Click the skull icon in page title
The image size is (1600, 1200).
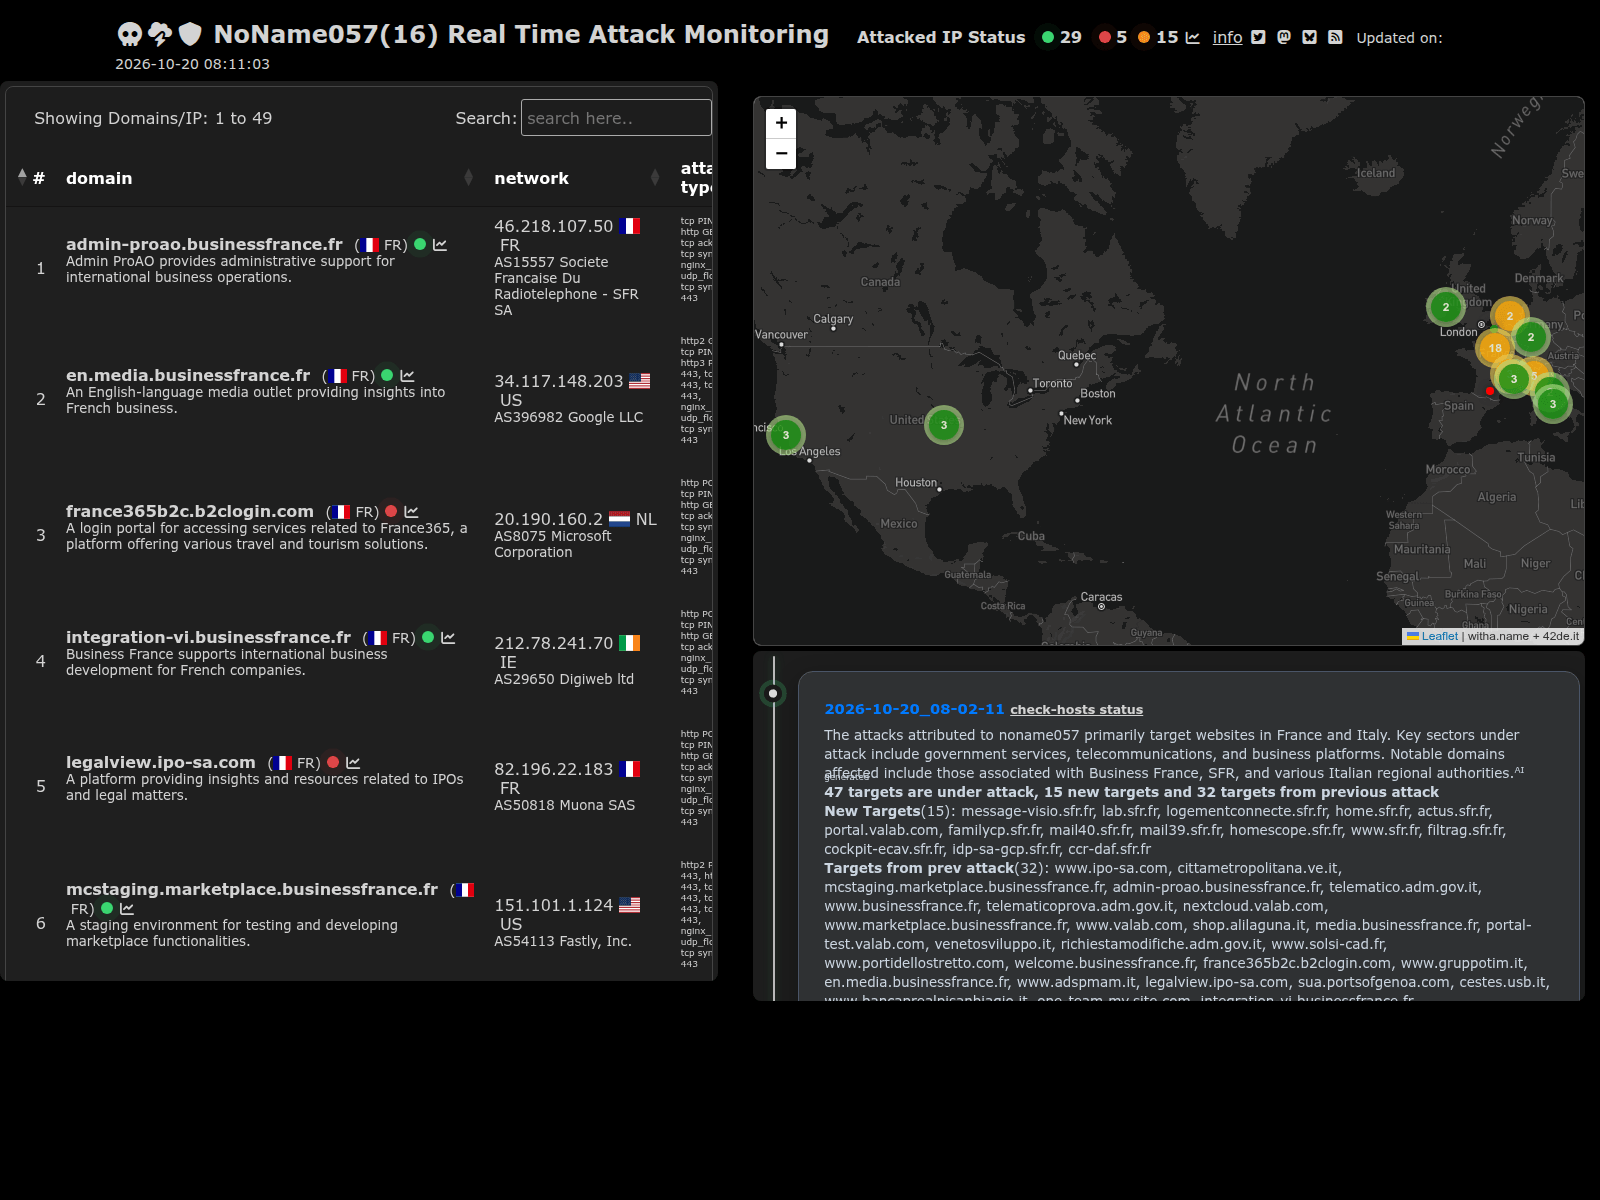coord(130,35)
